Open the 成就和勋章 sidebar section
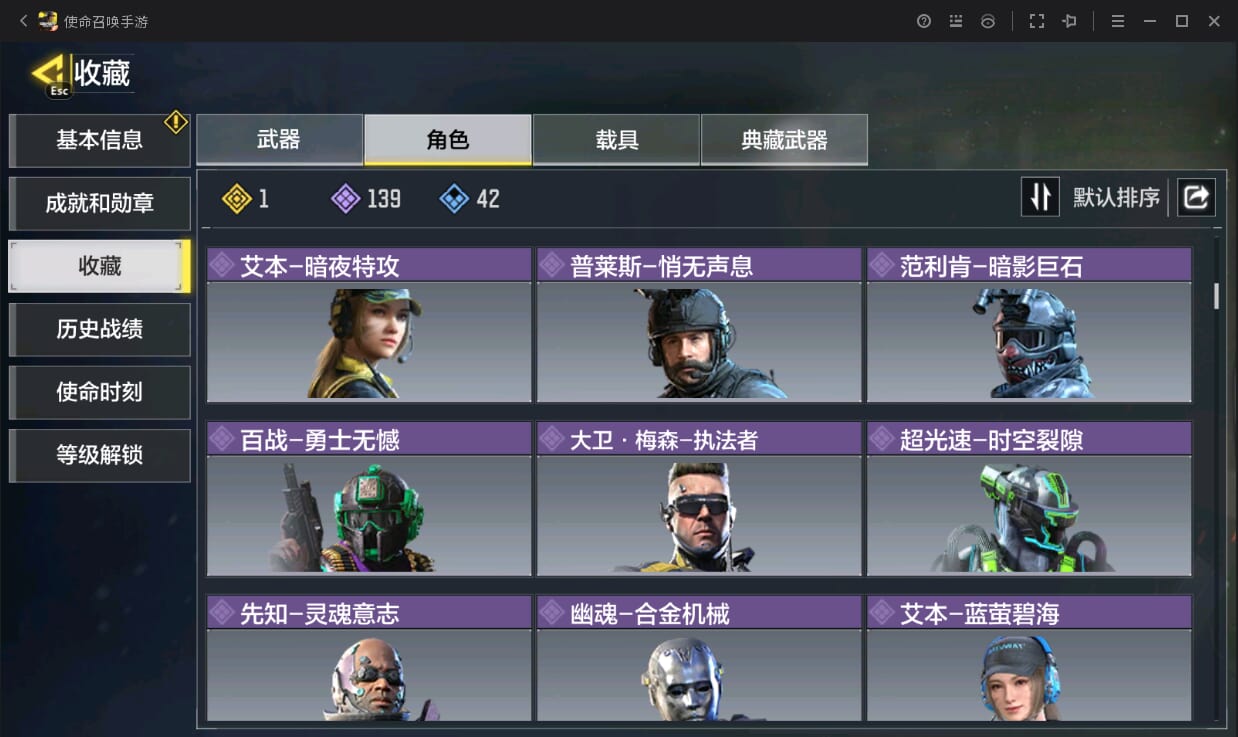Image resolution: width=1238 pixels, height=737 pixels. [100, 203]
